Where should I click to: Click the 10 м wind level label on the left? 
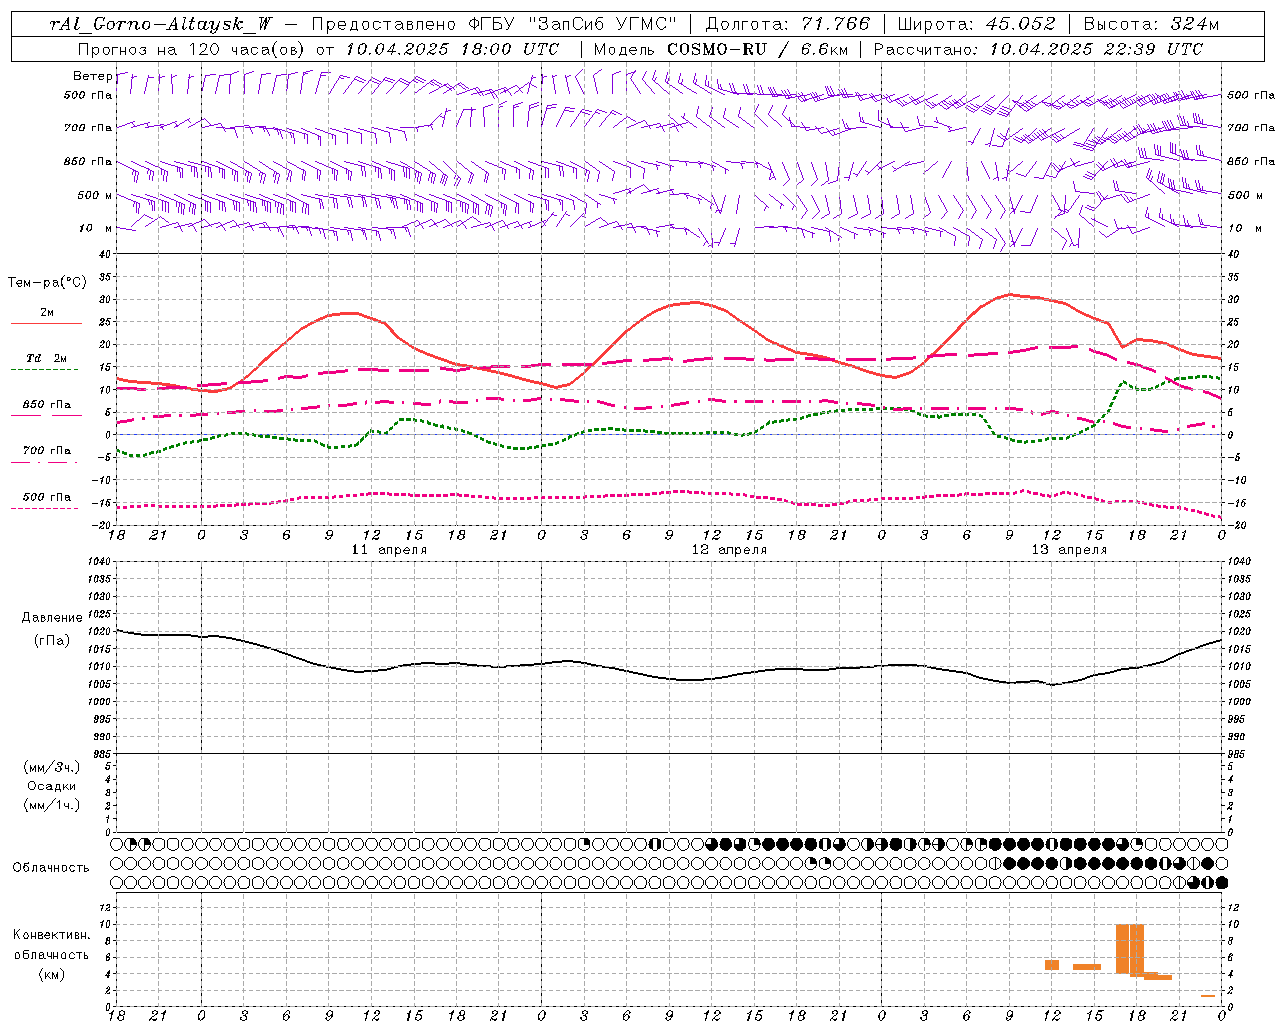(97, 228)
